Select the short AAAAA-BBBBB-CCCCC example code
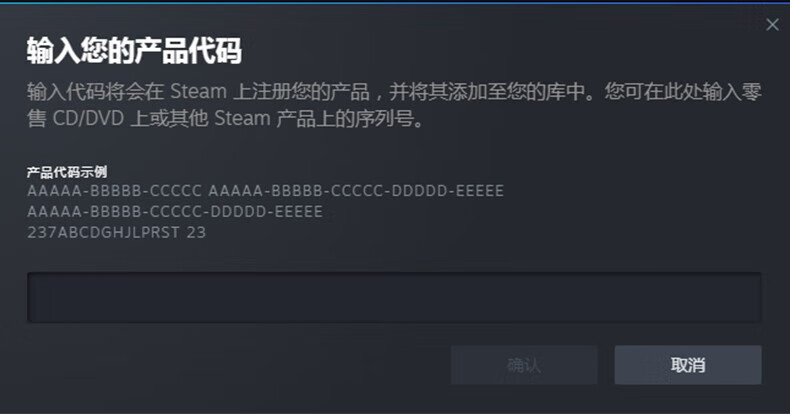Viewport: 790px width, 414px height. [114, 191]
